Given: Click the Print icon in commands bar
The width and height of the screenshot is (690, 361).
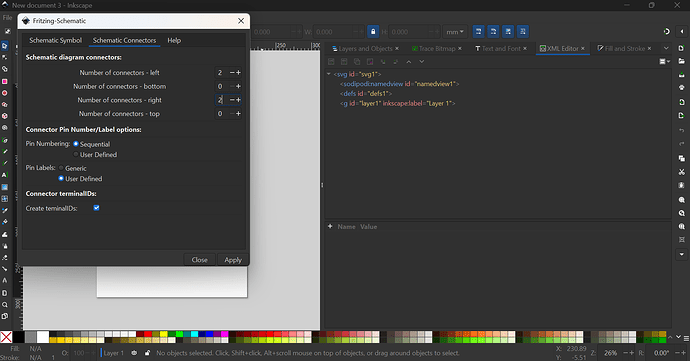Looking at the screenshot, I should pyautogui.click(x=682, y=88).
